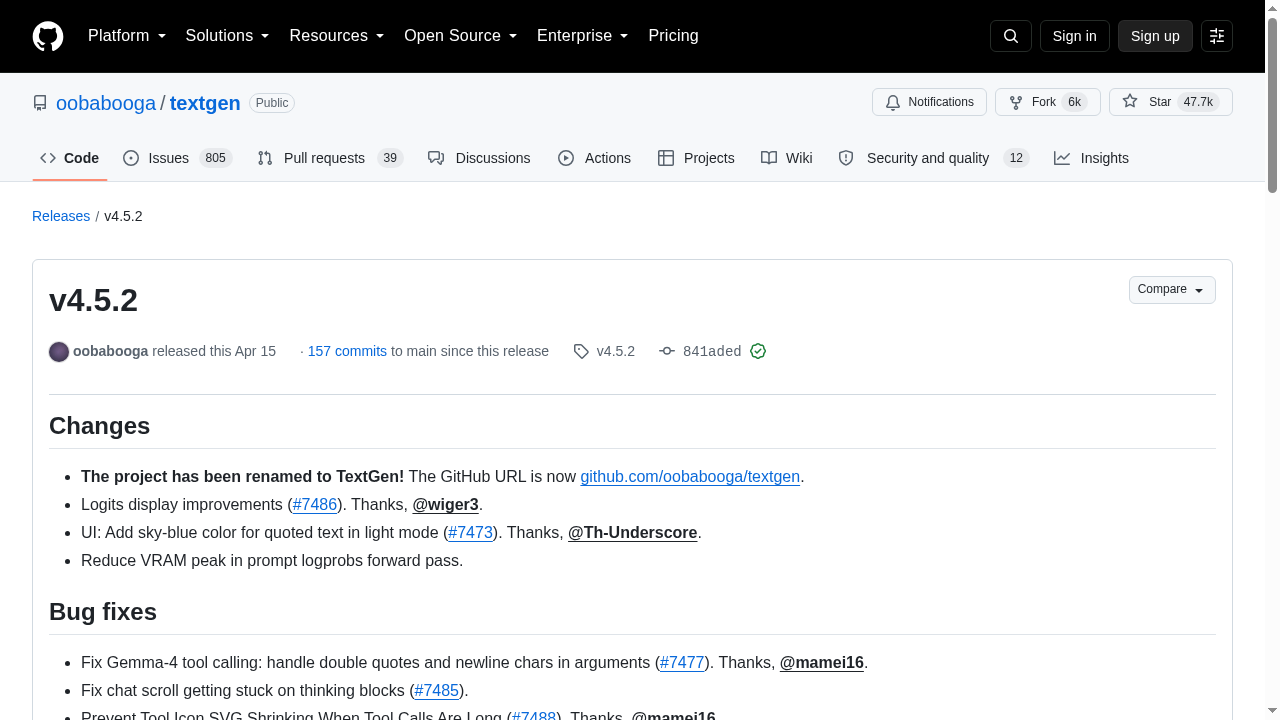Open the GitHub homepage logo
The height and width of the screenshot is (720, 1280).
point(48,36)
